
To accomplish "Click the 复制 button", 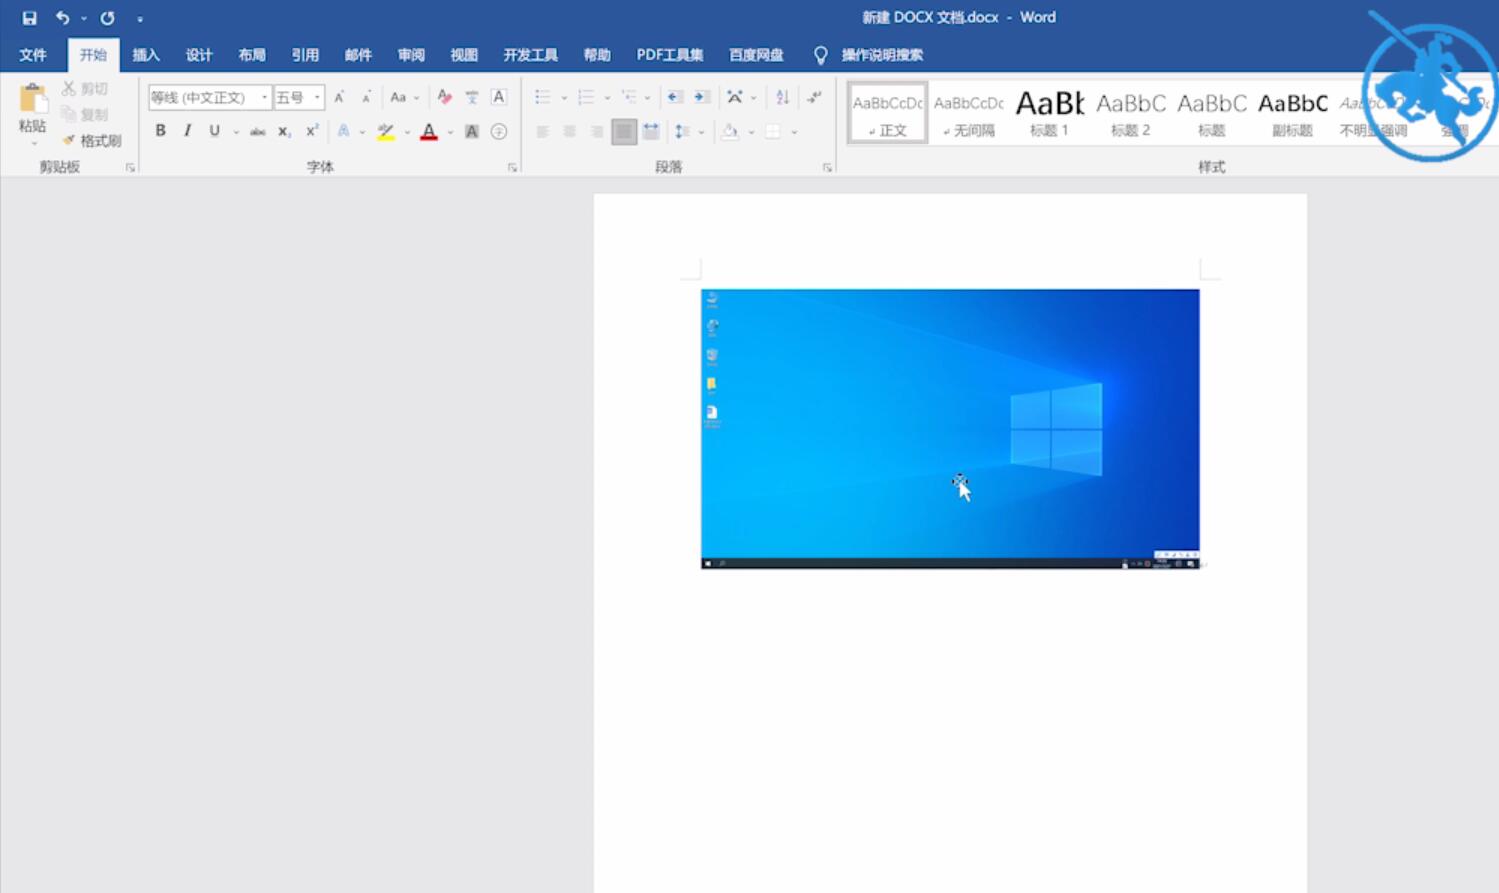I will [x=86, y=115].
